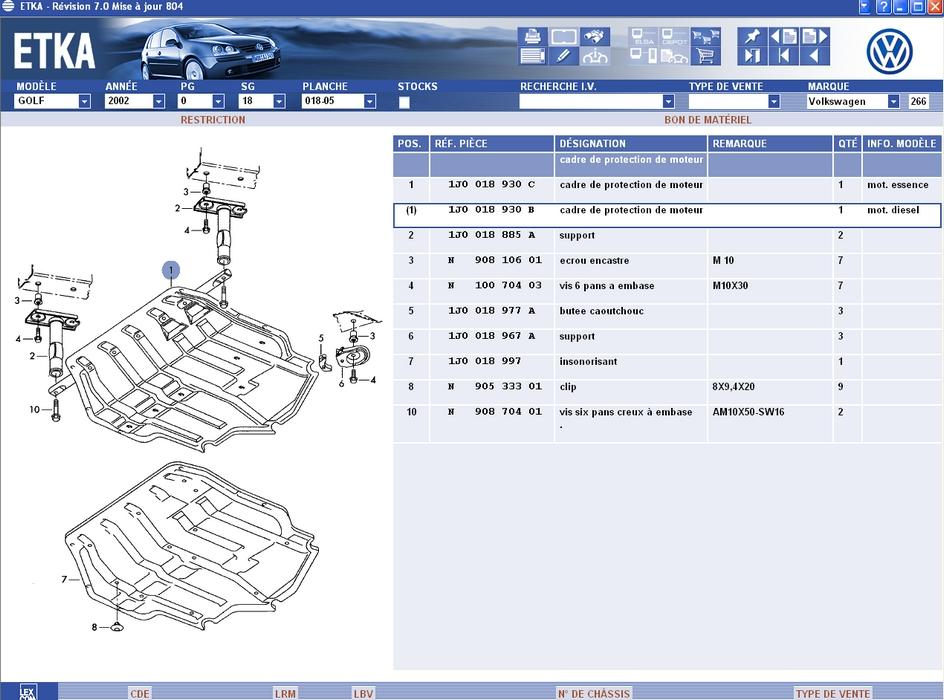Click the 266 field next to MARQUE
Screen dimensions: 944x700
(918, 101)
